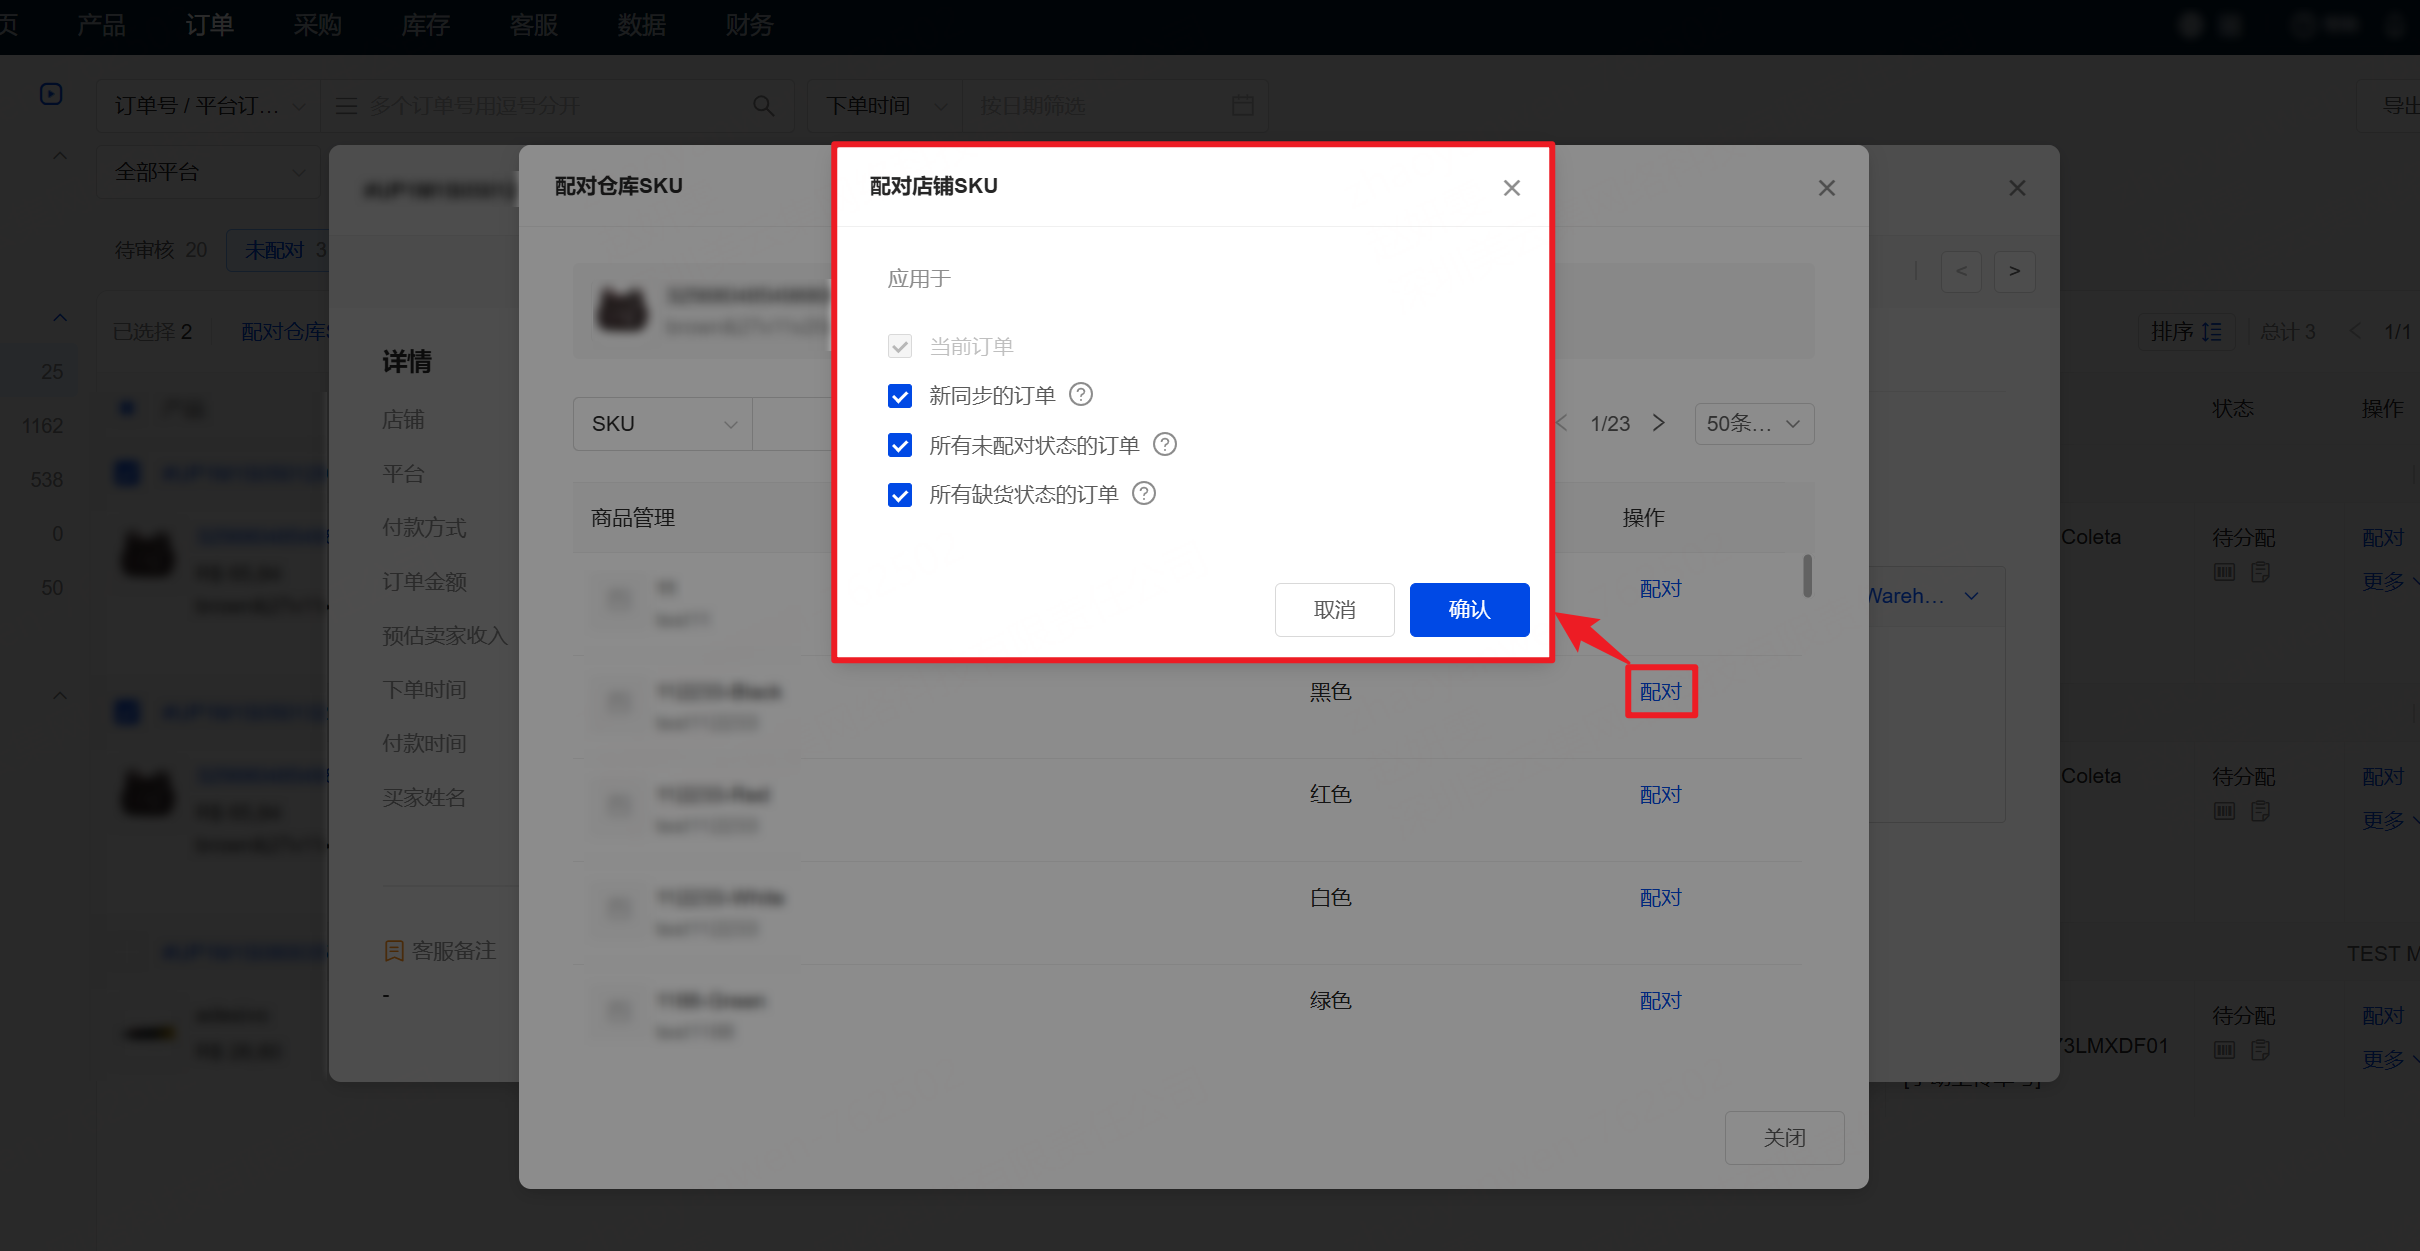
Task: Open the 50条 page size dropdown
Action: pyautogui.click(x=1753, y=424)
